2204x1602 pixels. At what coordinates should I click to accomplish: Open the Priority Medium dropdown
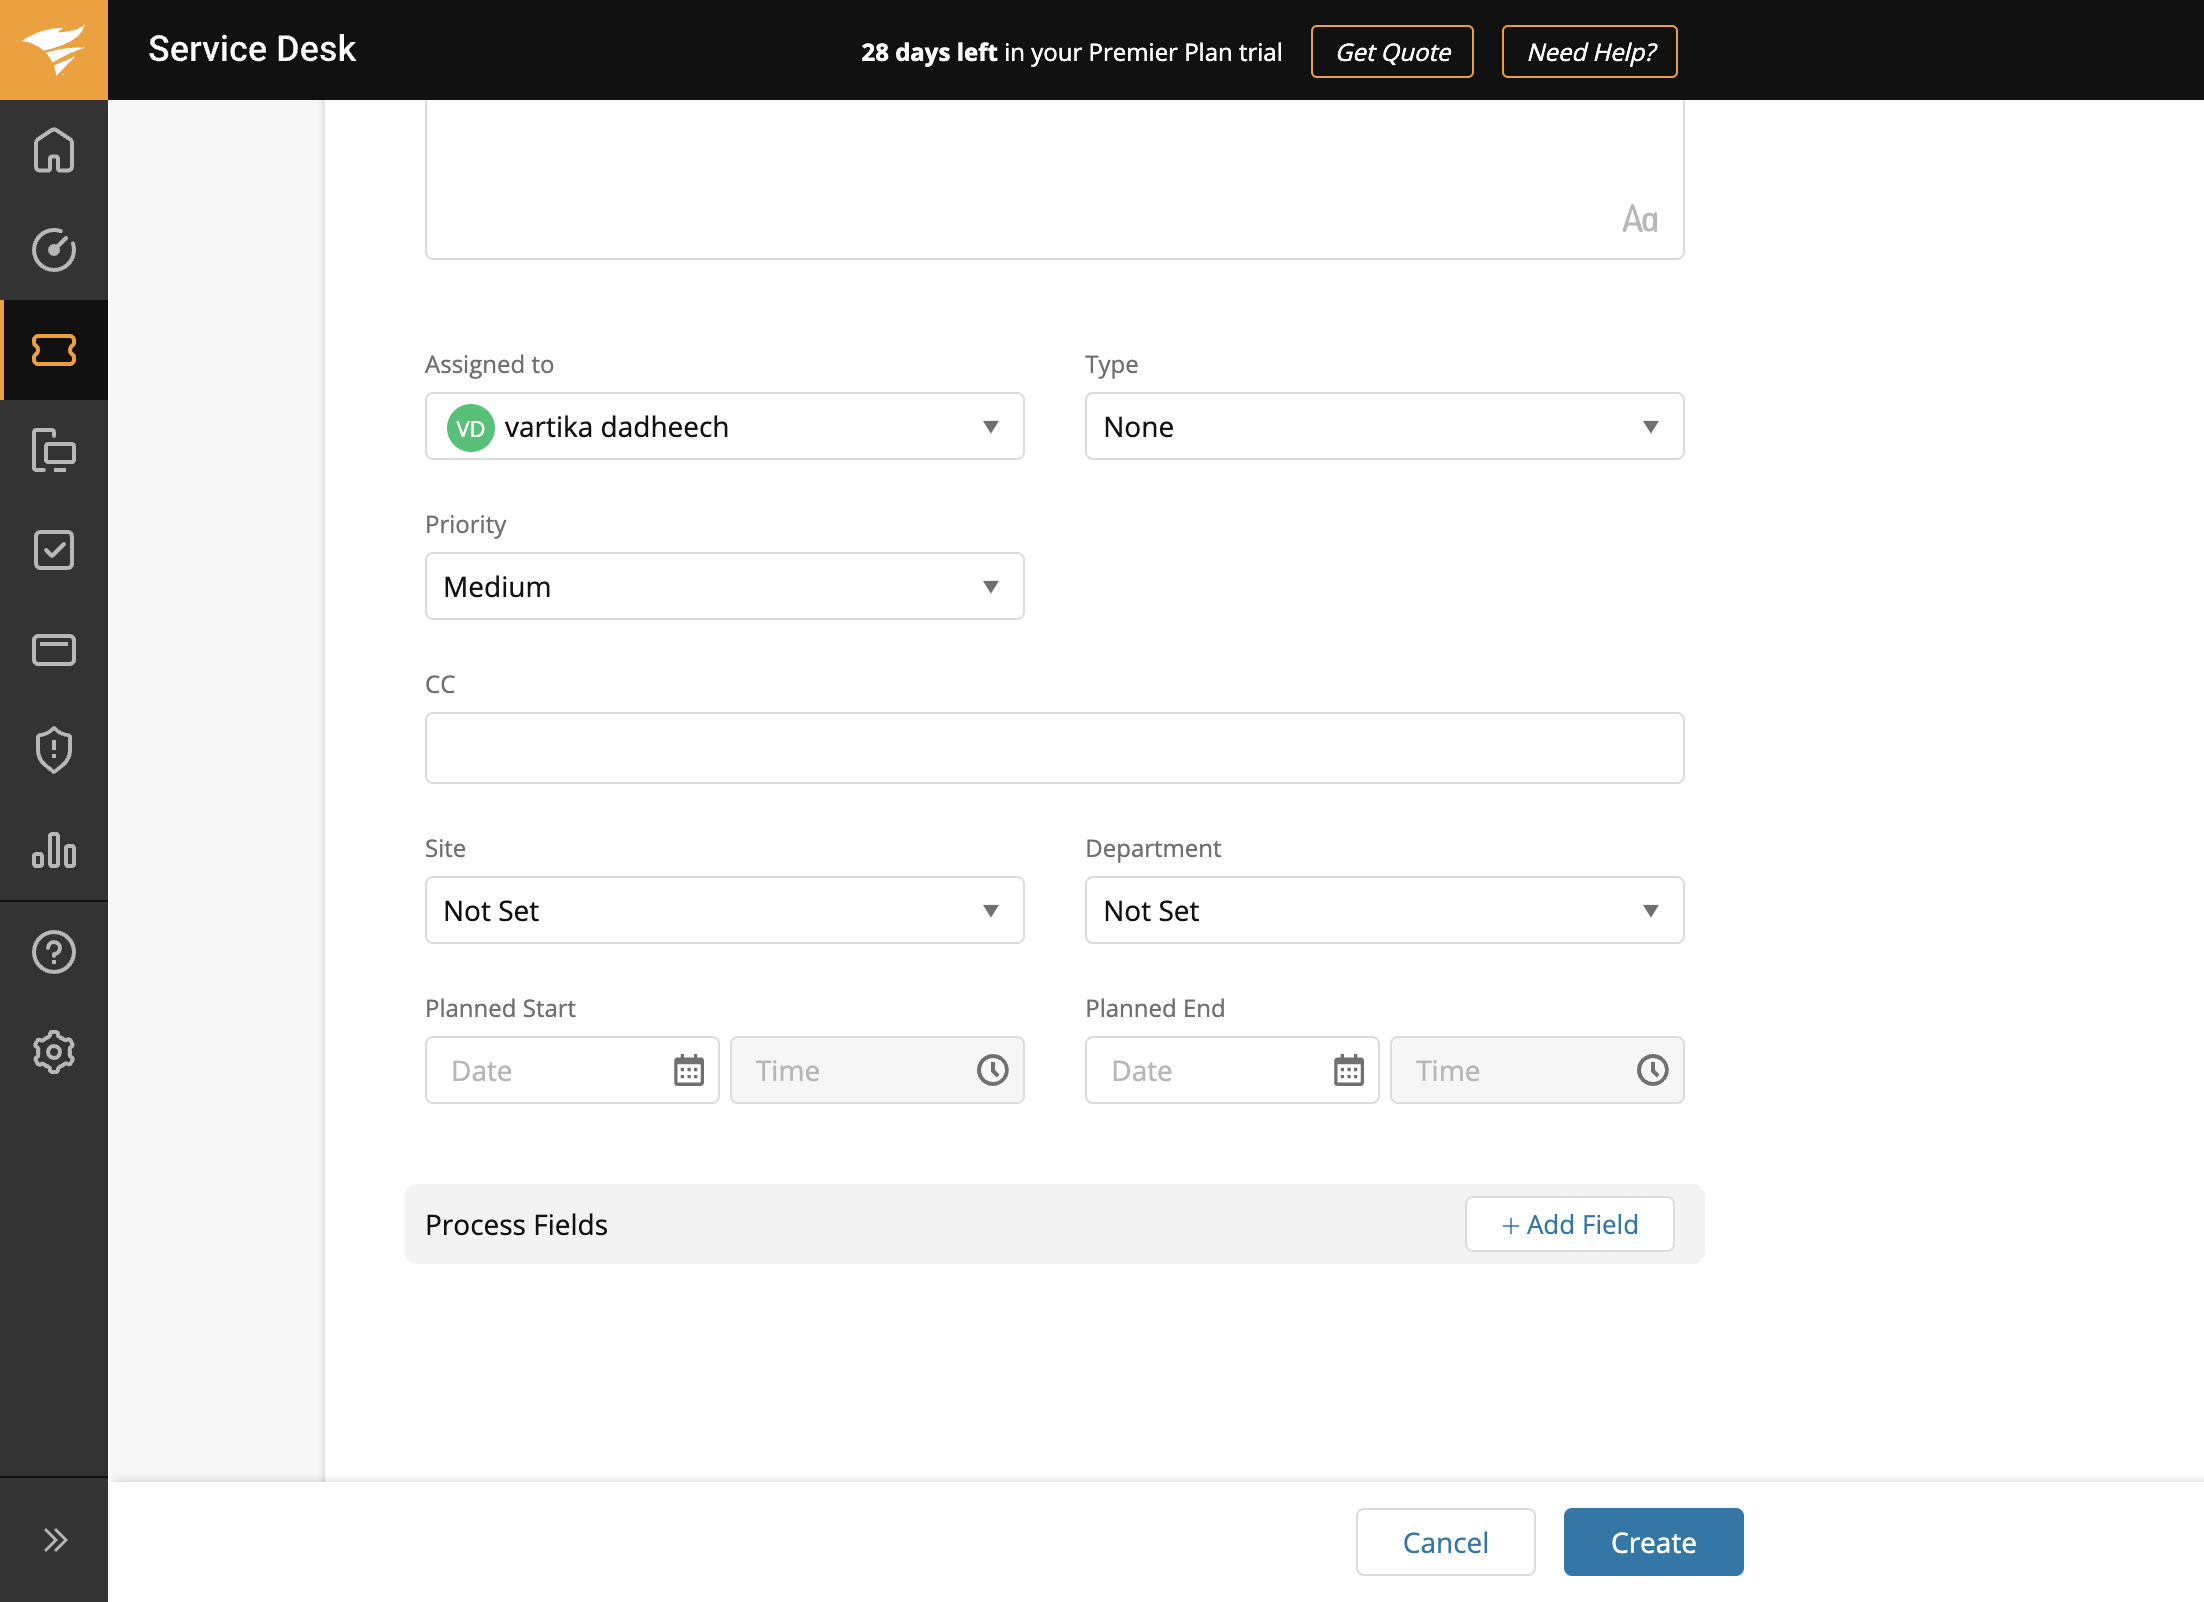724,586
